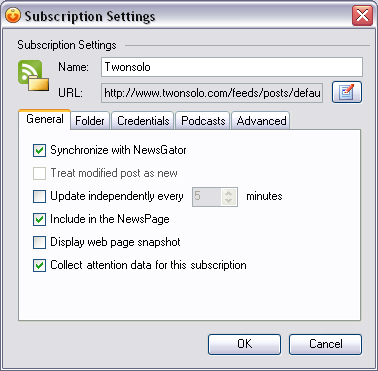The height and width of the screenshot is (371, 378).
Task: Uncheck Collect attention data for this subscription
Action: click(x=39, y=265)
